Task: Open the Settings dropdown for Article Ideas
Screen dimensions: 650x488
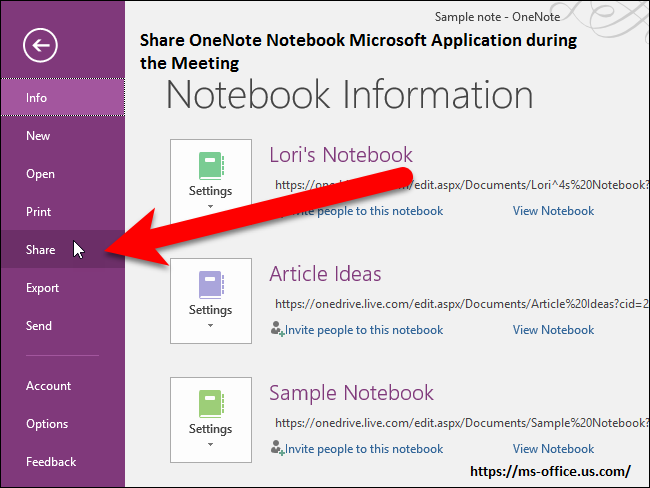Action: pyautogui.click(x=211, y=301)
